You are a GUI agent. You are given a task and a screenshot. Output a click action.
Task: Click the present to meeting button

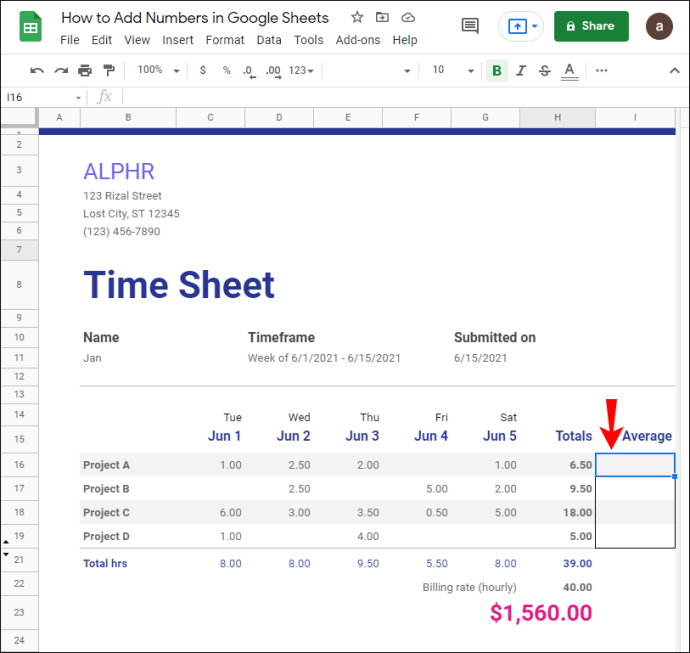tap(517, 26)
